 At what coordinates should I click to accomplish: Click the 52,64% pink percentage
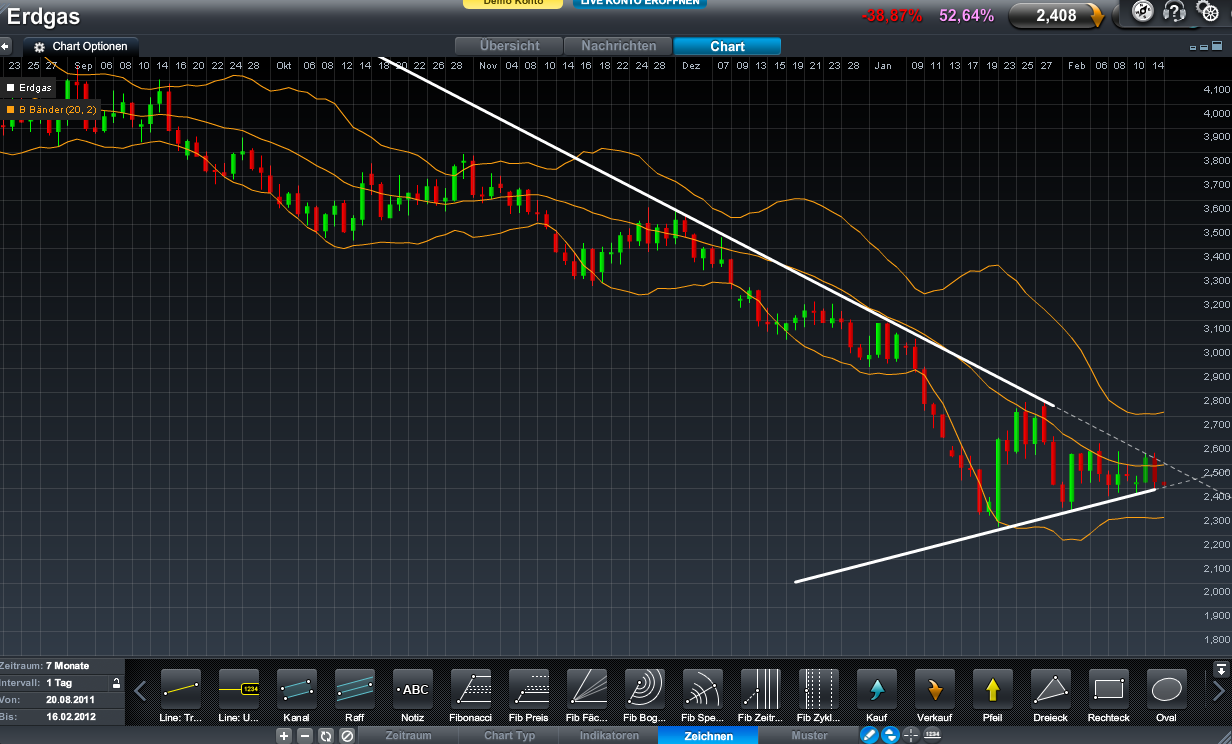point(966,16)
